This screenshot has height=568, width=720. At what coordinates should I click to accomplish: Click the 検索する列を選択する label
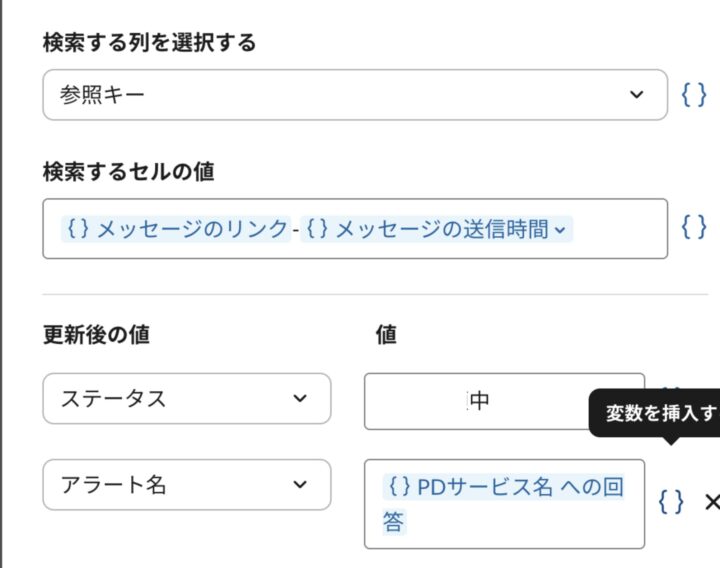pyautogui.click(x=149, y=42)
